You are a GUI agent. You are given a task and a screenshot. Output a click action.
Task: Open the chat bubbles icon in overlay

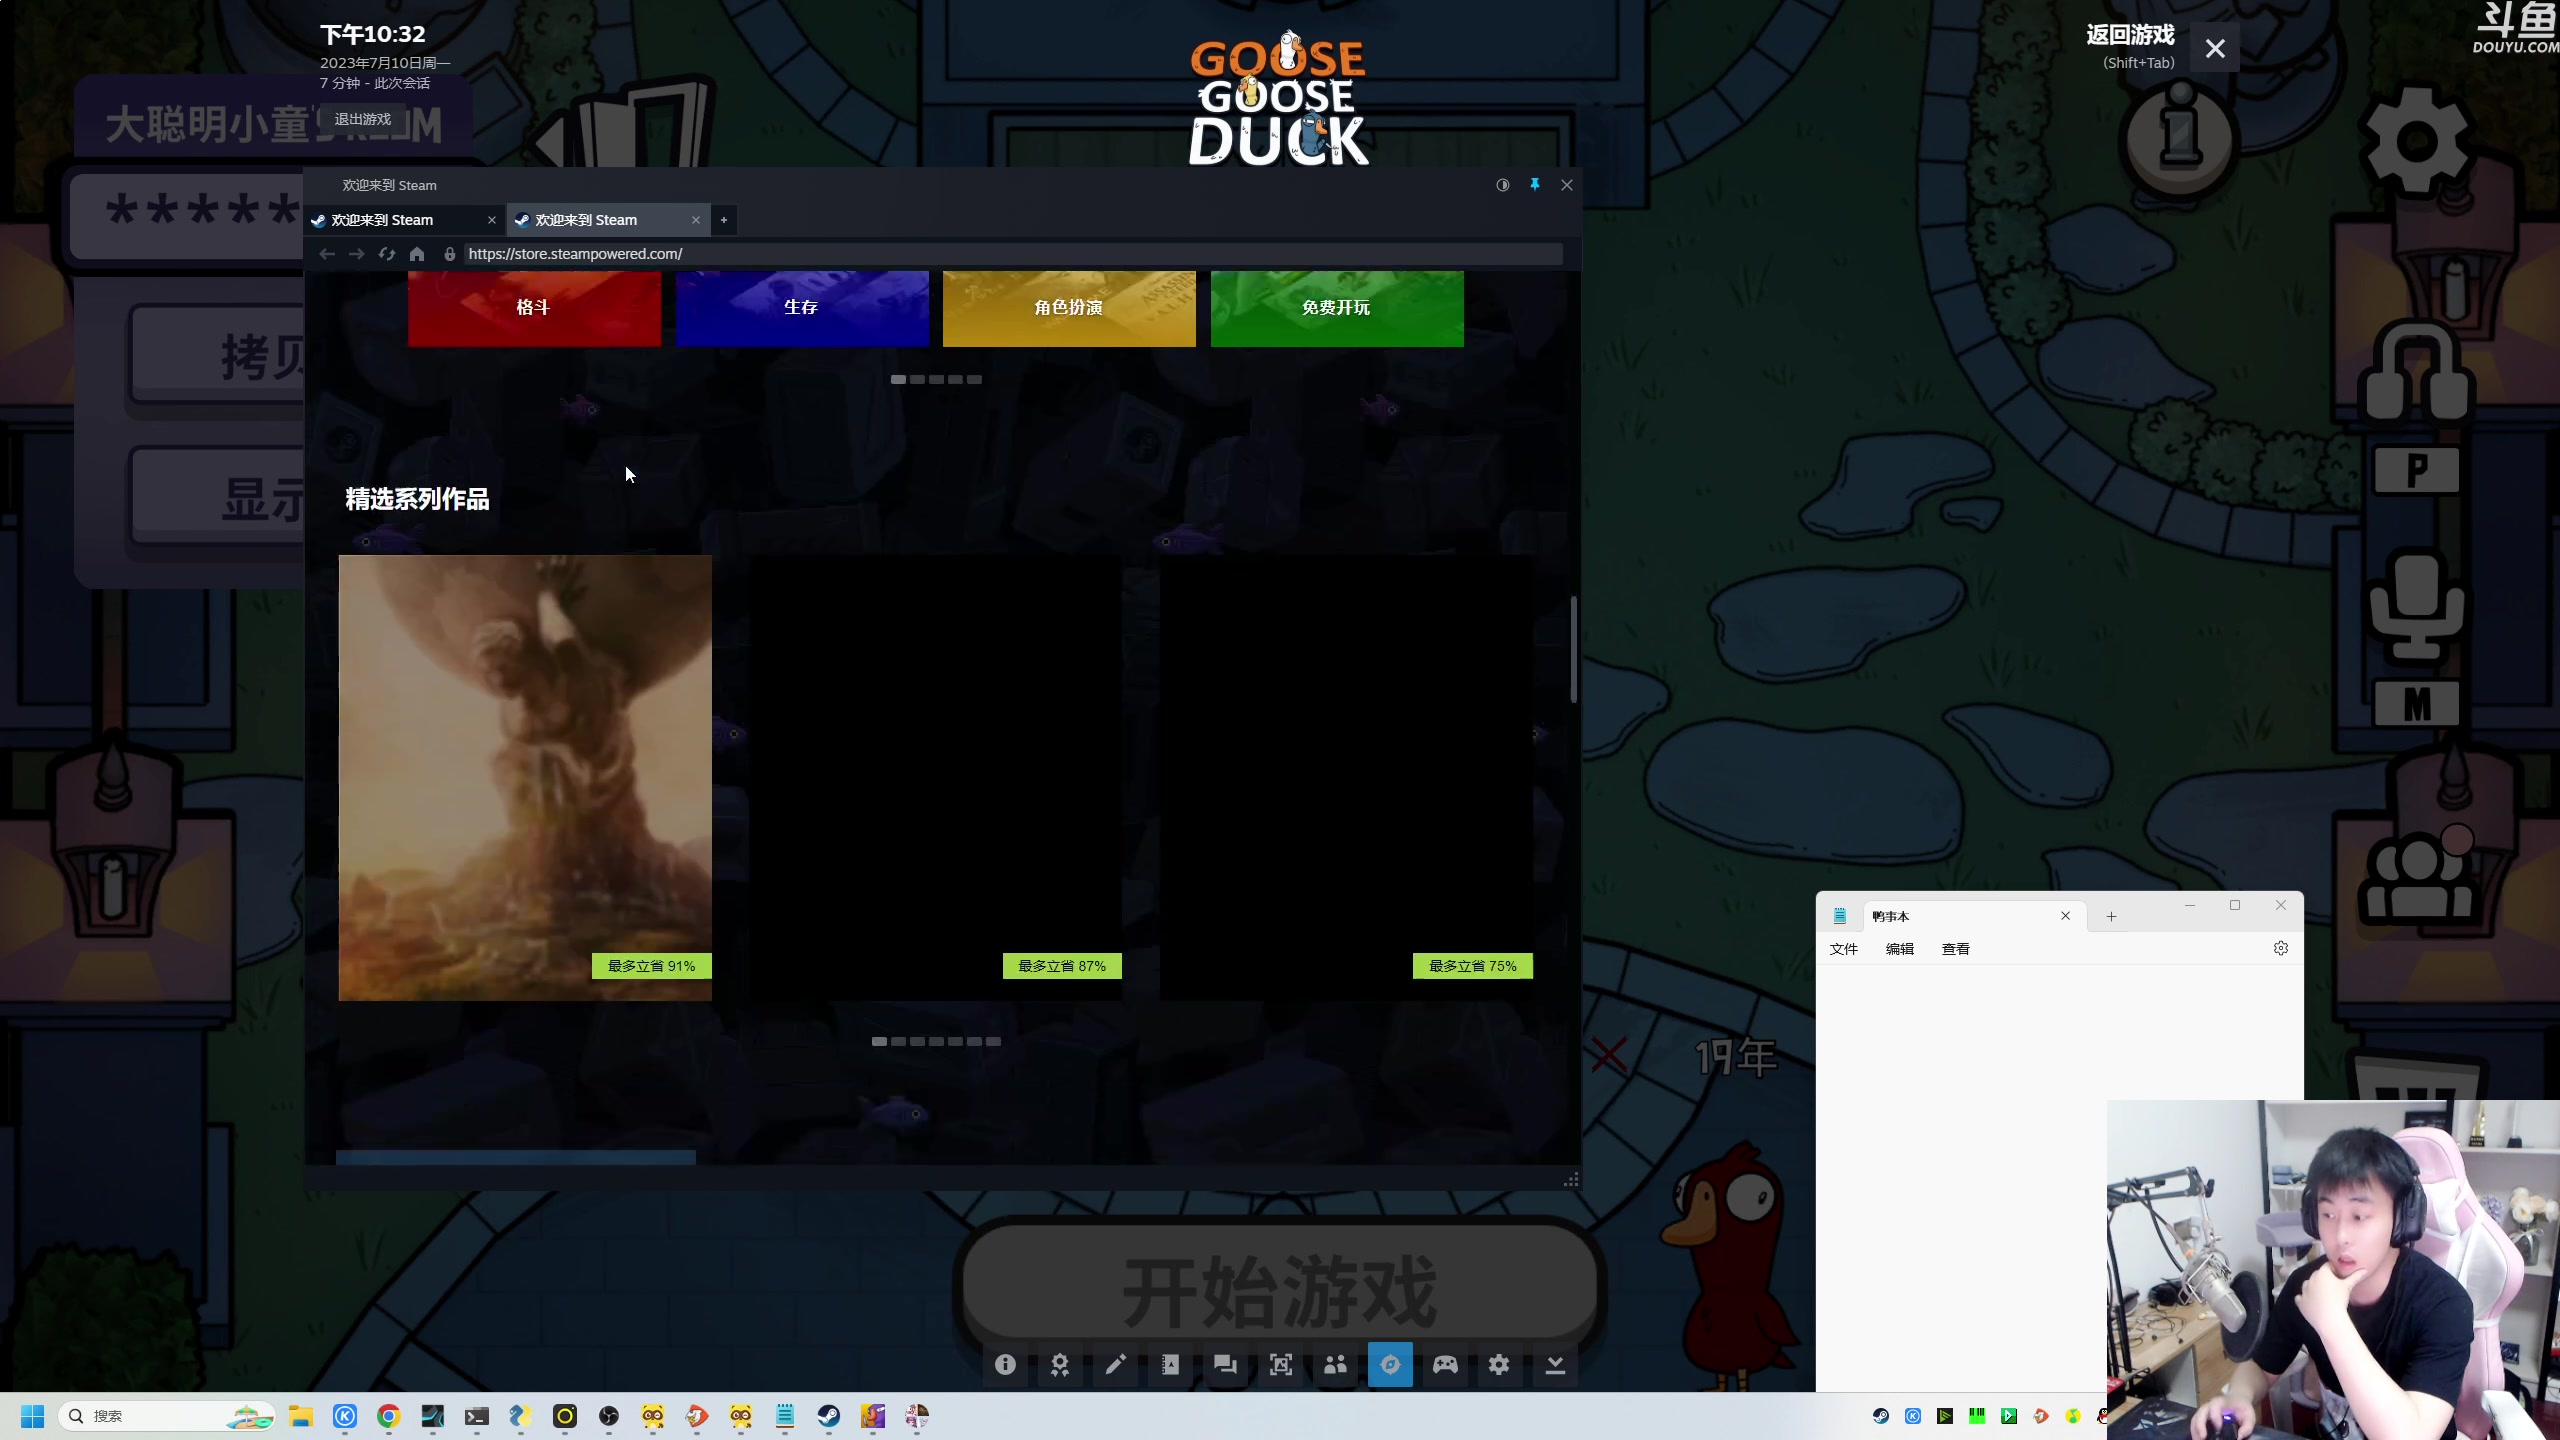[1225, 1365]
